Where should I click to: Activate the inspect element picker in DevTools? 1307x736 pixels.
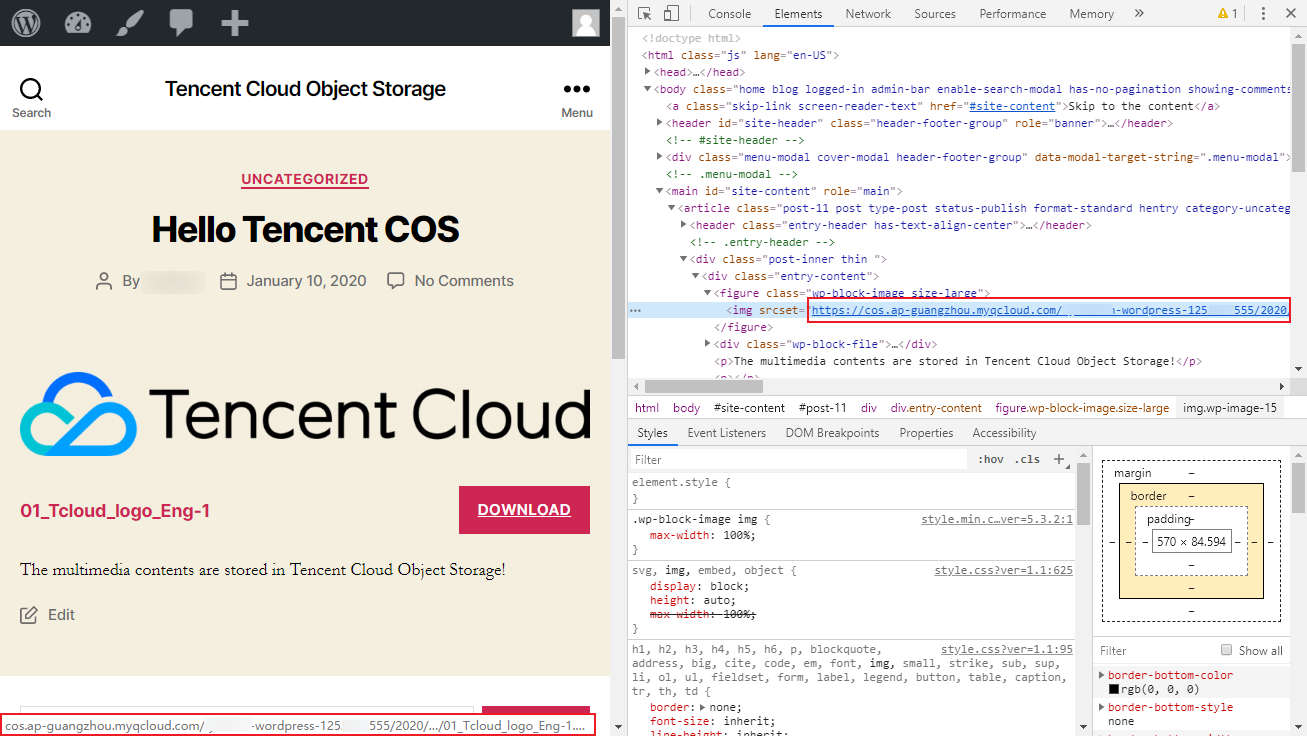point(645,14)
